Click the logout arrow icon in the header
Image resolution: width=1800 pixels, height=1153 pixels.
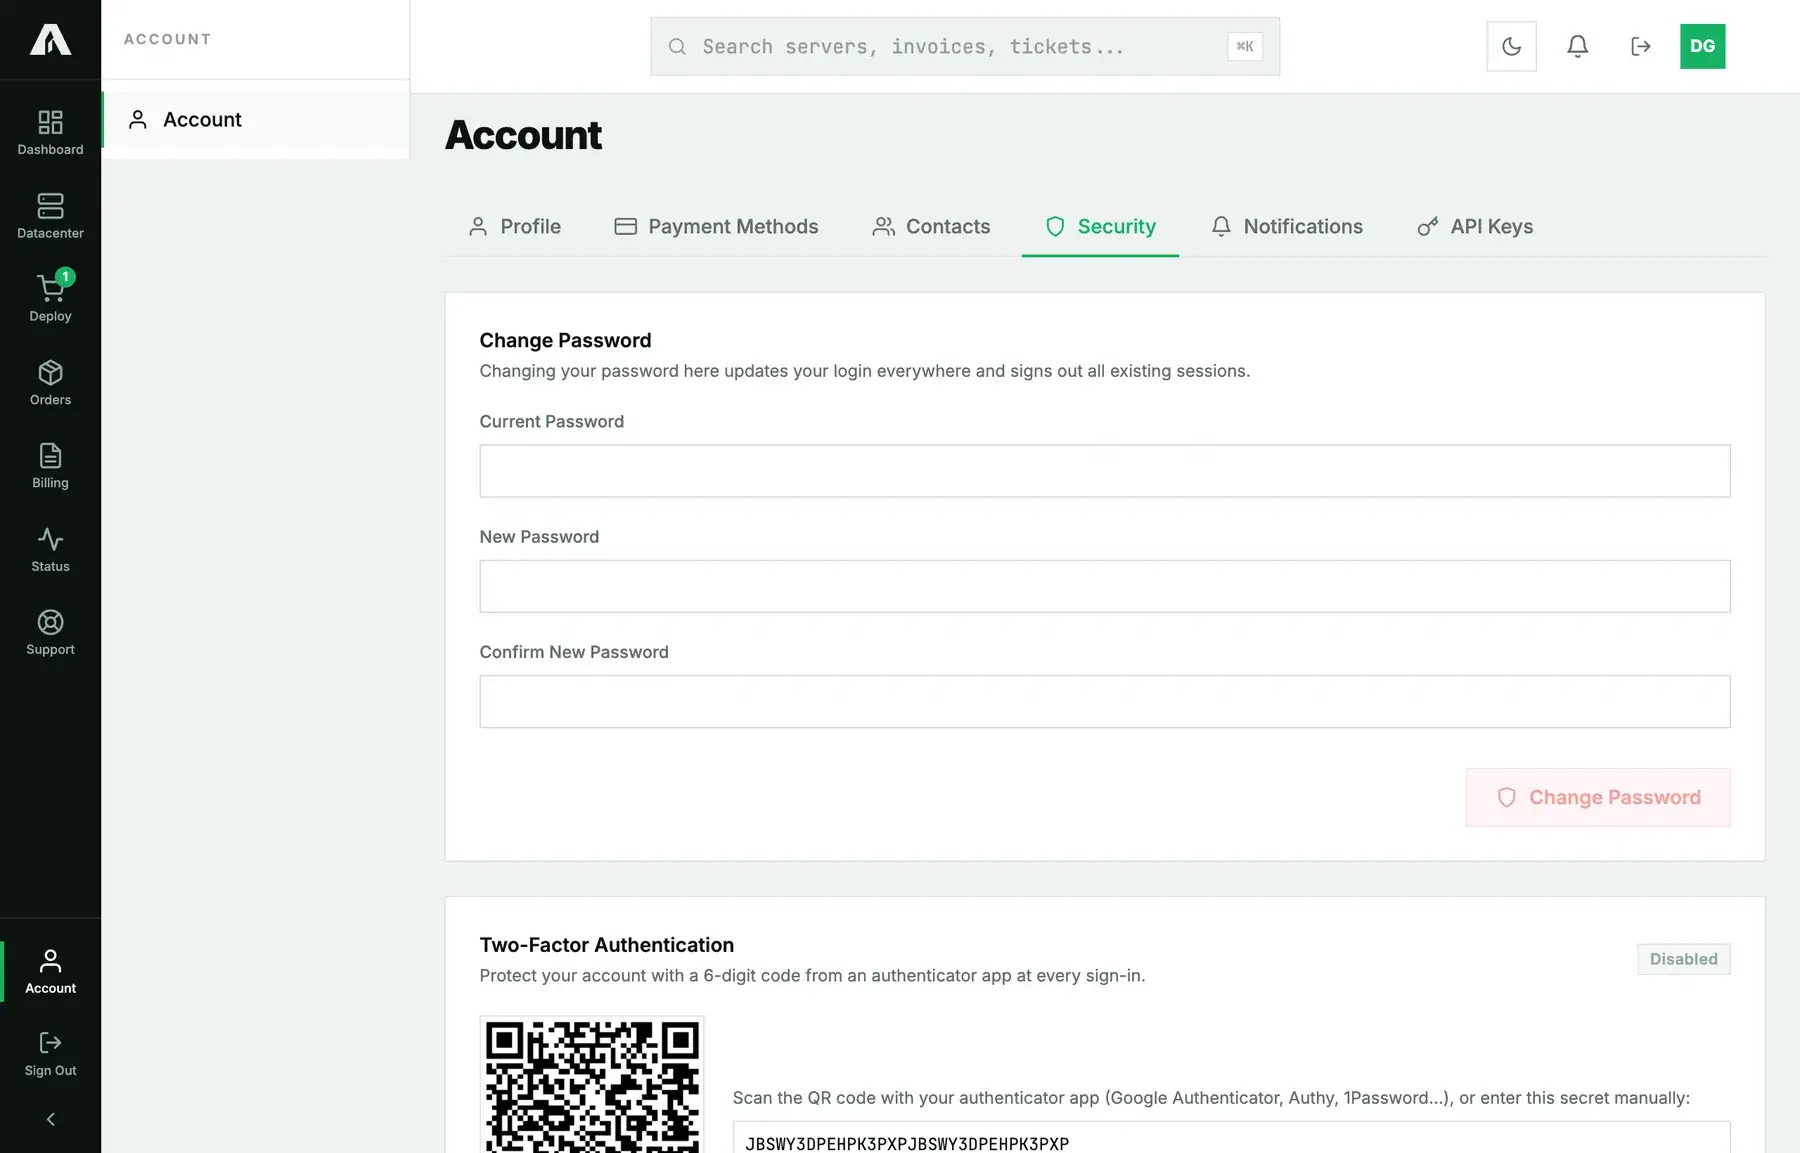1640,46
